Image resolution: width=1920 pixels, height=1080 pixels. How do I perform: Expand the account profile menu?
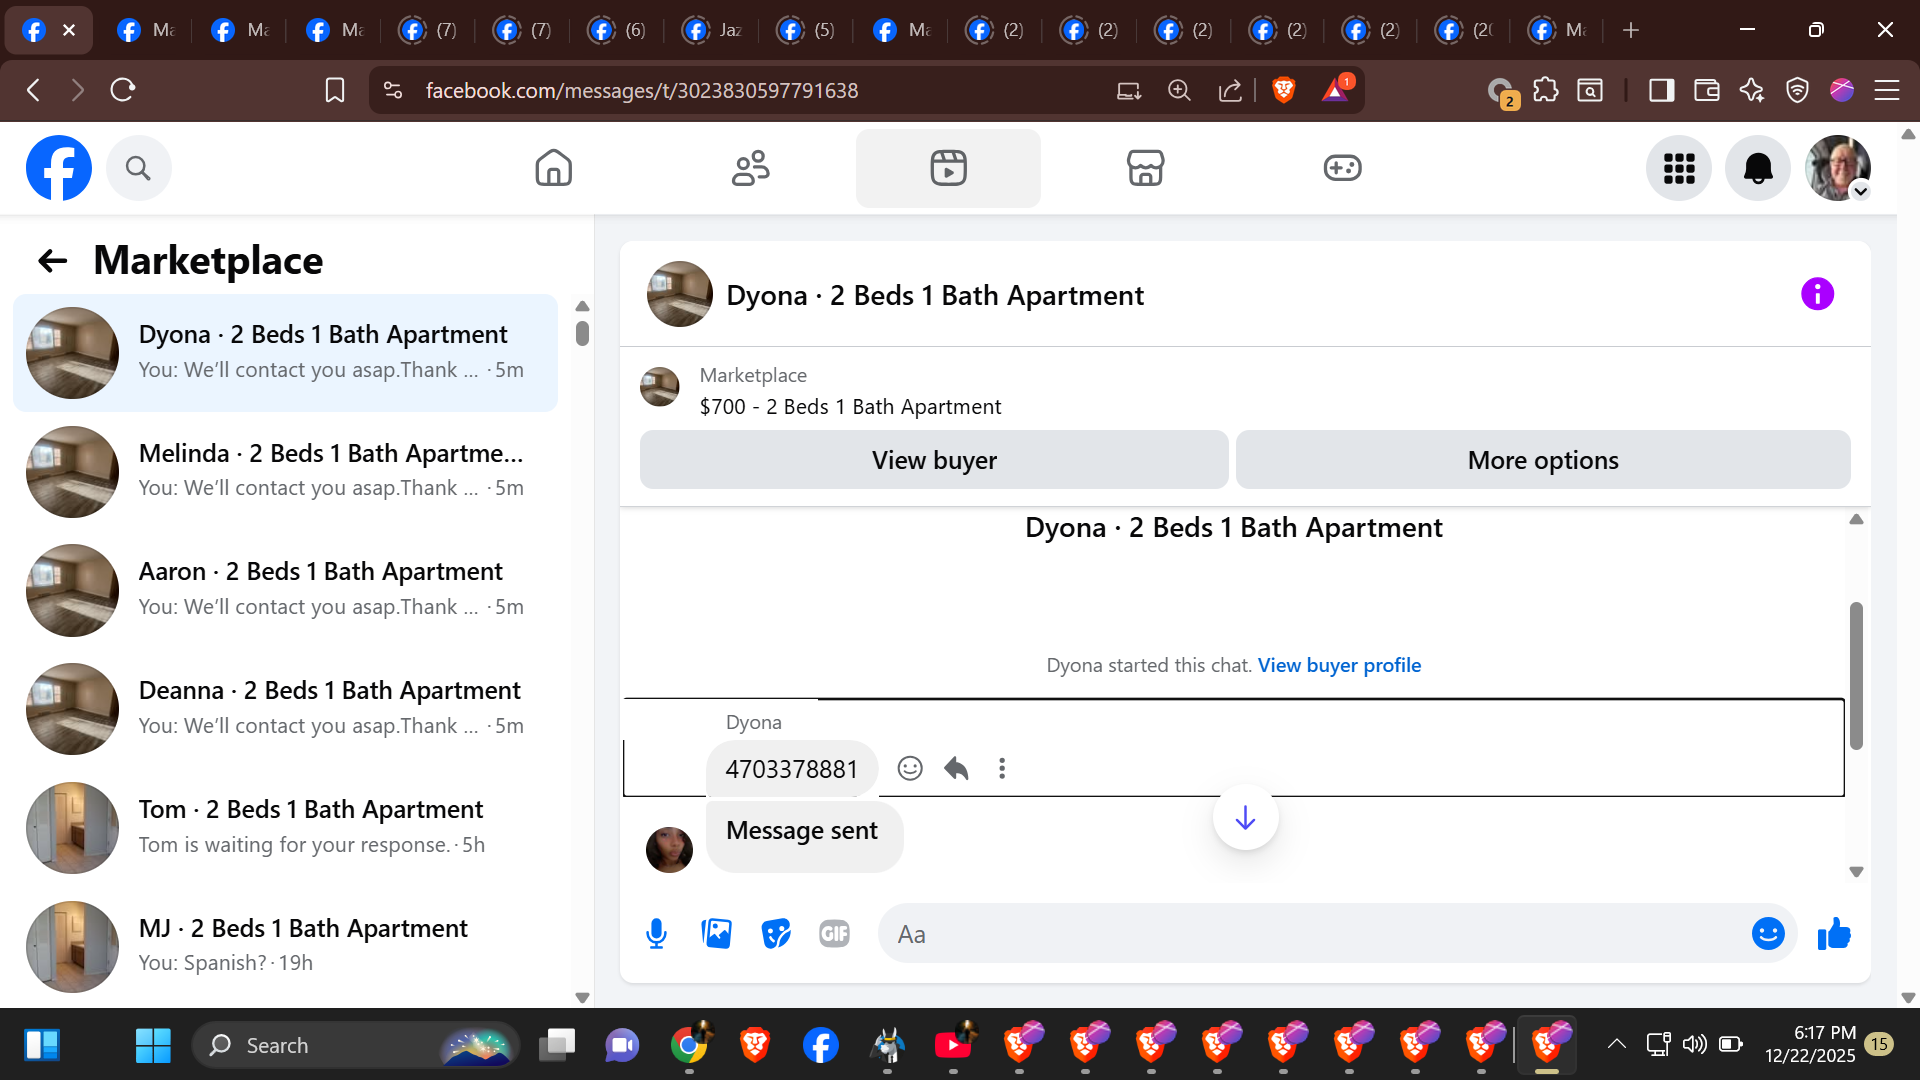point(1838,168)
